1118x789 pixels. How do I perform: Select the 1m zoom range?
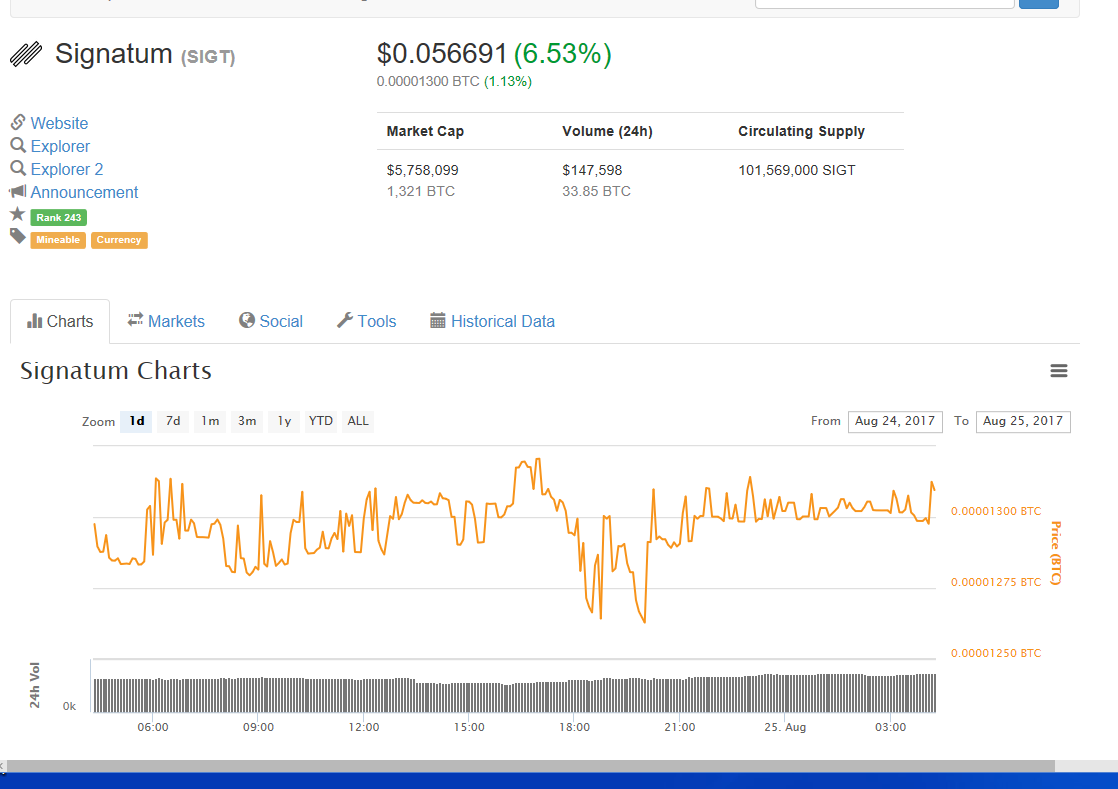210,421
